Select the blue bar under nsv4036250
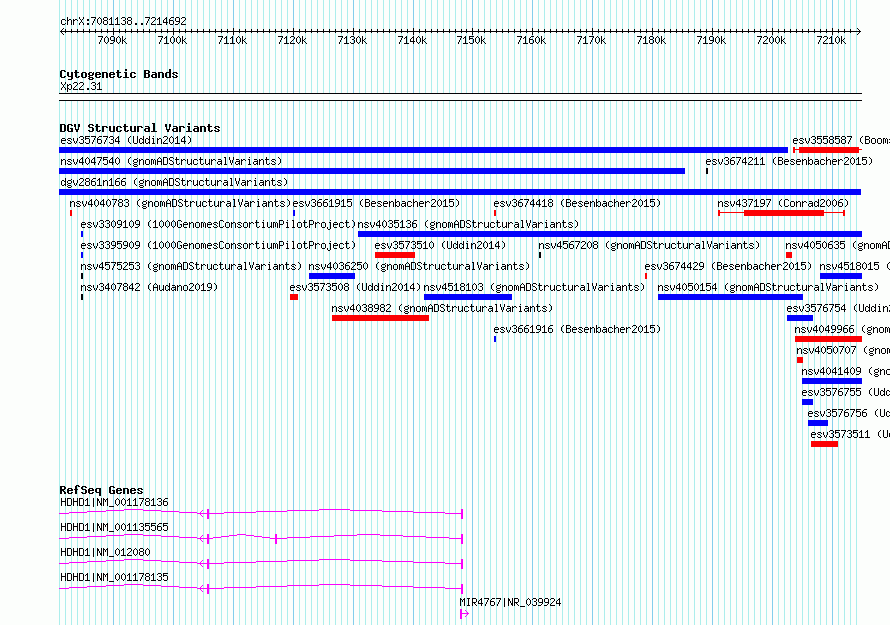Screen dimensions: 890x625 pyautogui.click(x=332, y=276)
